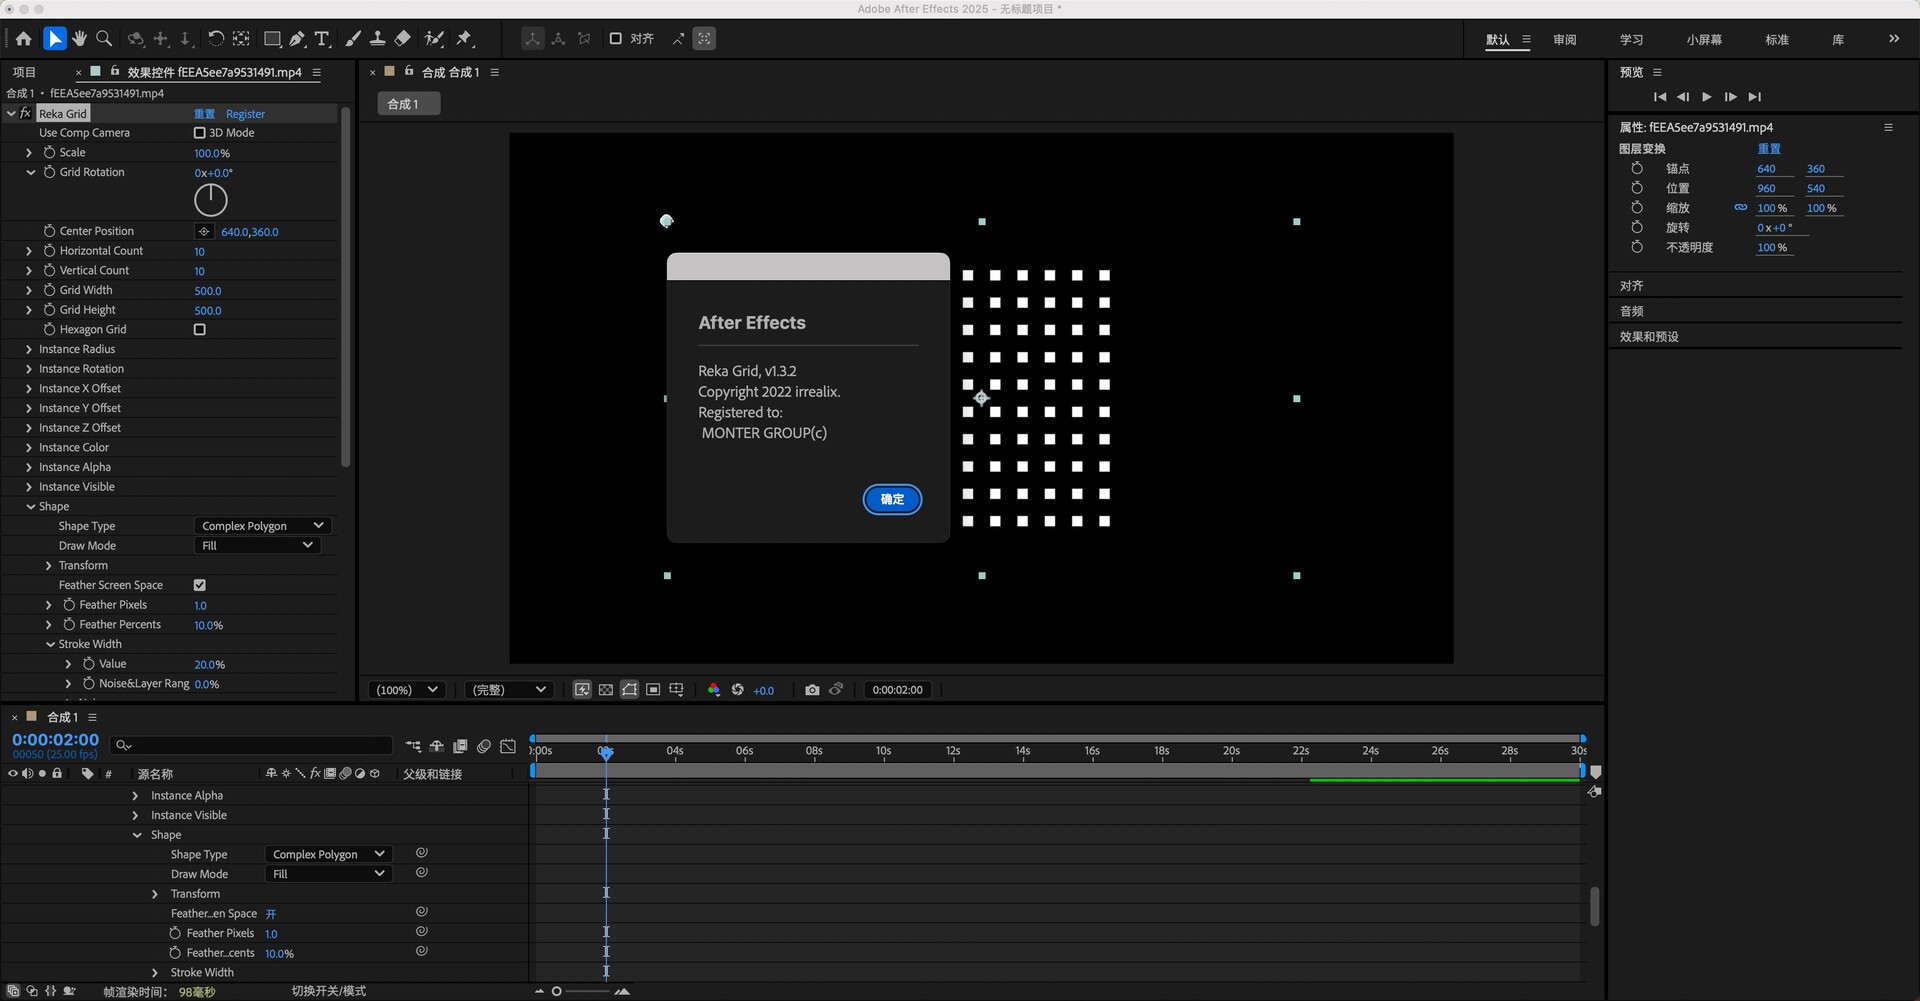This screenshot has width=1920, height=1001.
Task: Toggle fast previews icon in viewer
Action: click(582, 690)
